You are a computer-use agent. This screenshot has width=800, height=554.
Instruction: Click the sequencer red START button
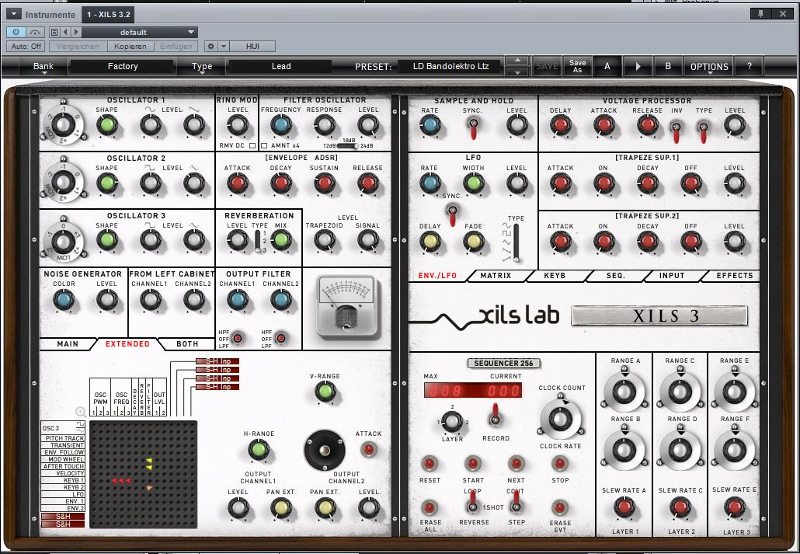pos(473,463)
